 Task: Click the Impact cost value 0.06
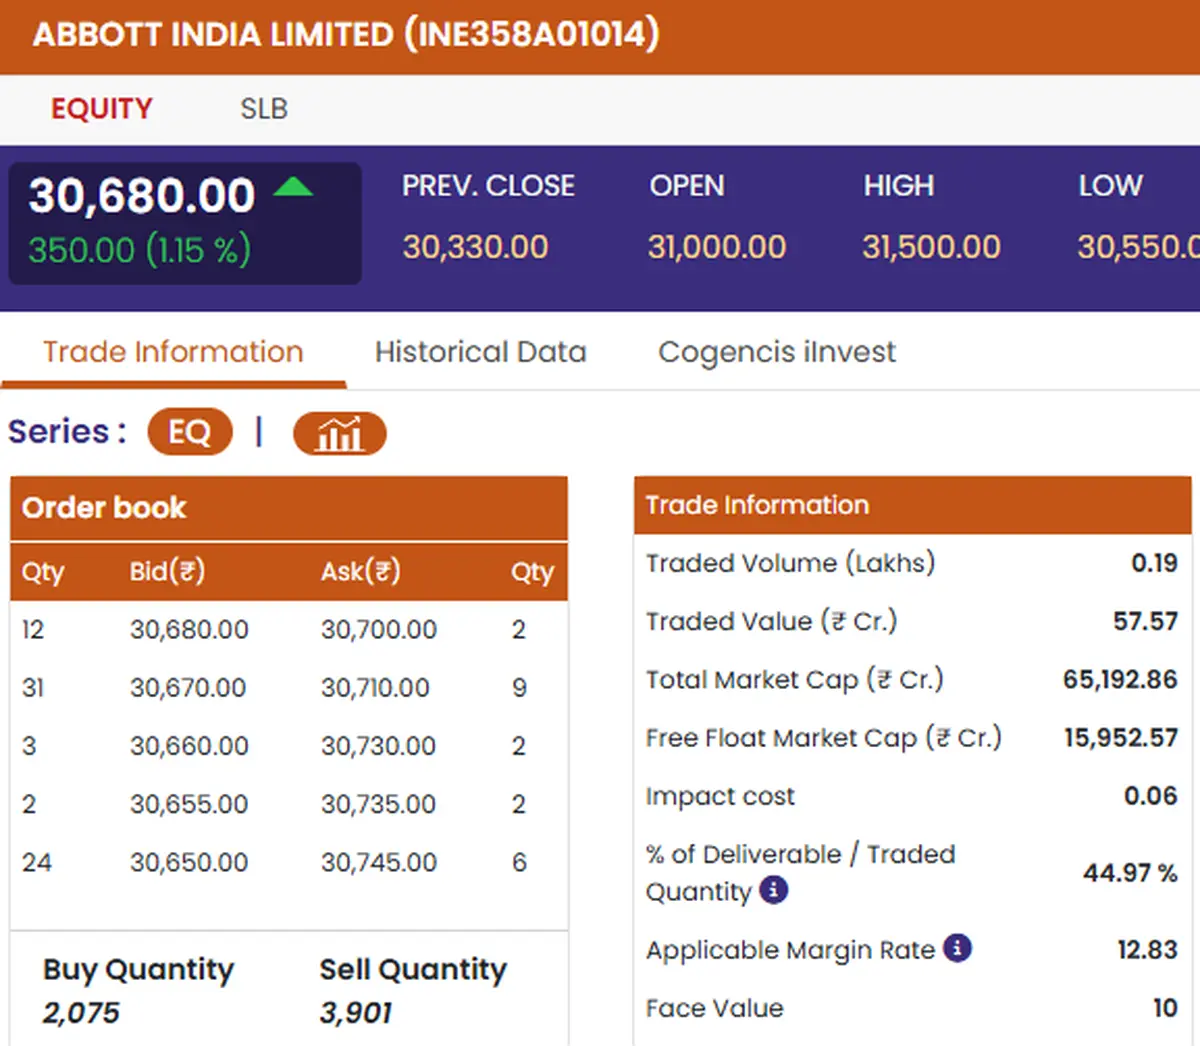coord(1151,796)
